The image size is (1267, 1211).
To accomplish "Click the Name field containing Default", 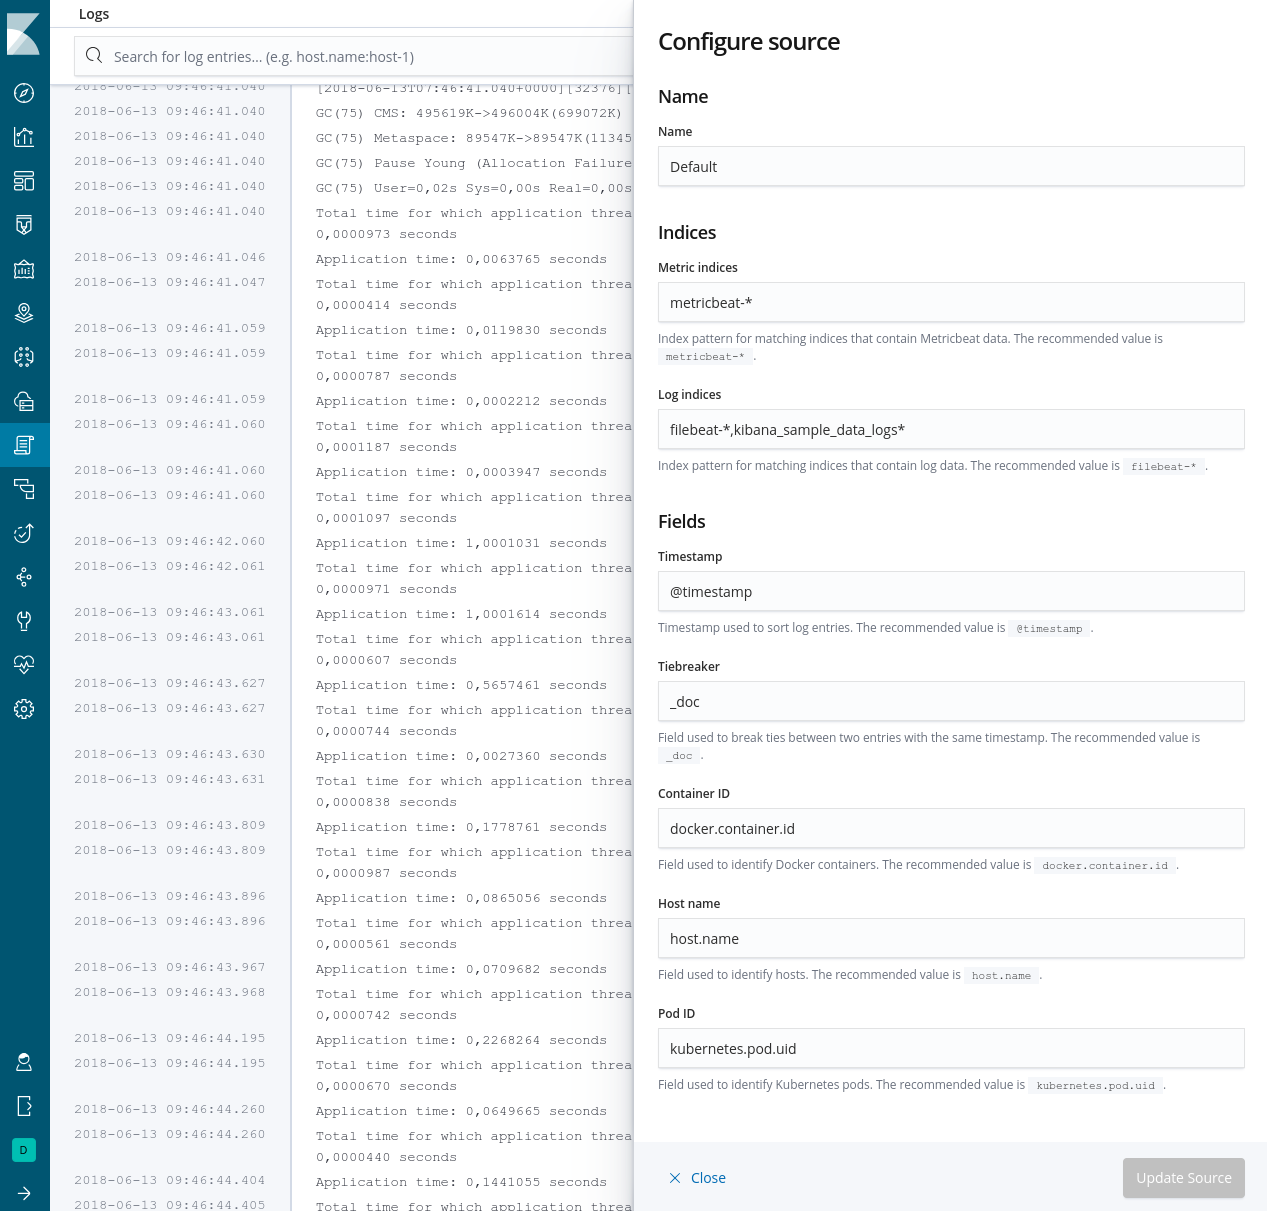I will (x=950, y=166).
